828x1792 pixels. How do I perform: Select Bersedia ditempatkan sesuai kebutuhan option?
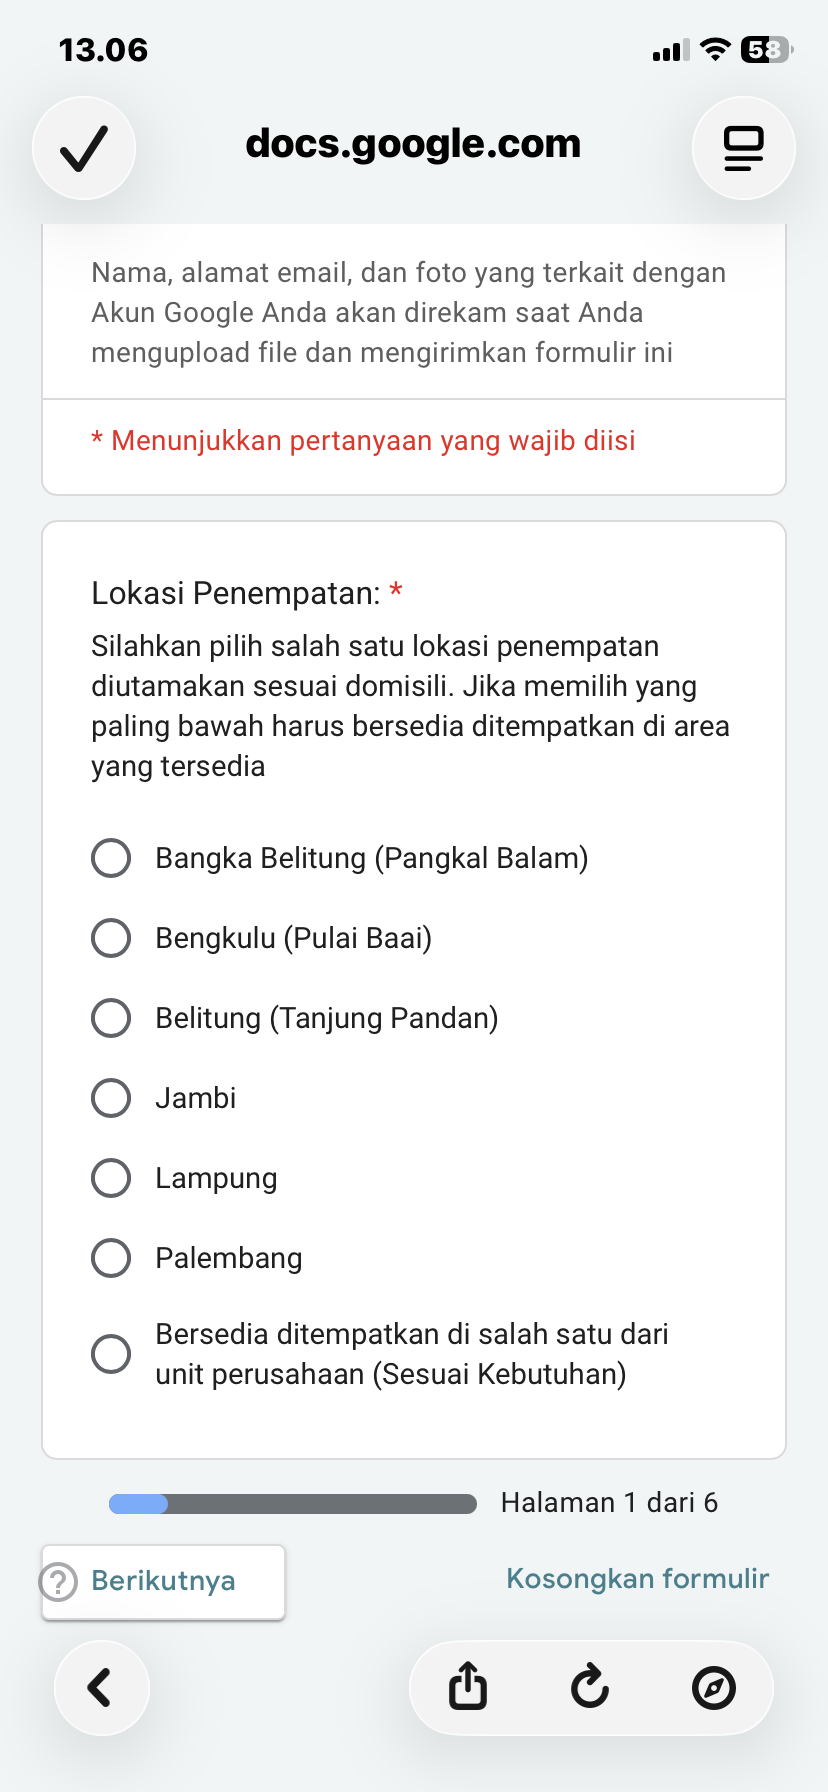click(111, 1354)
